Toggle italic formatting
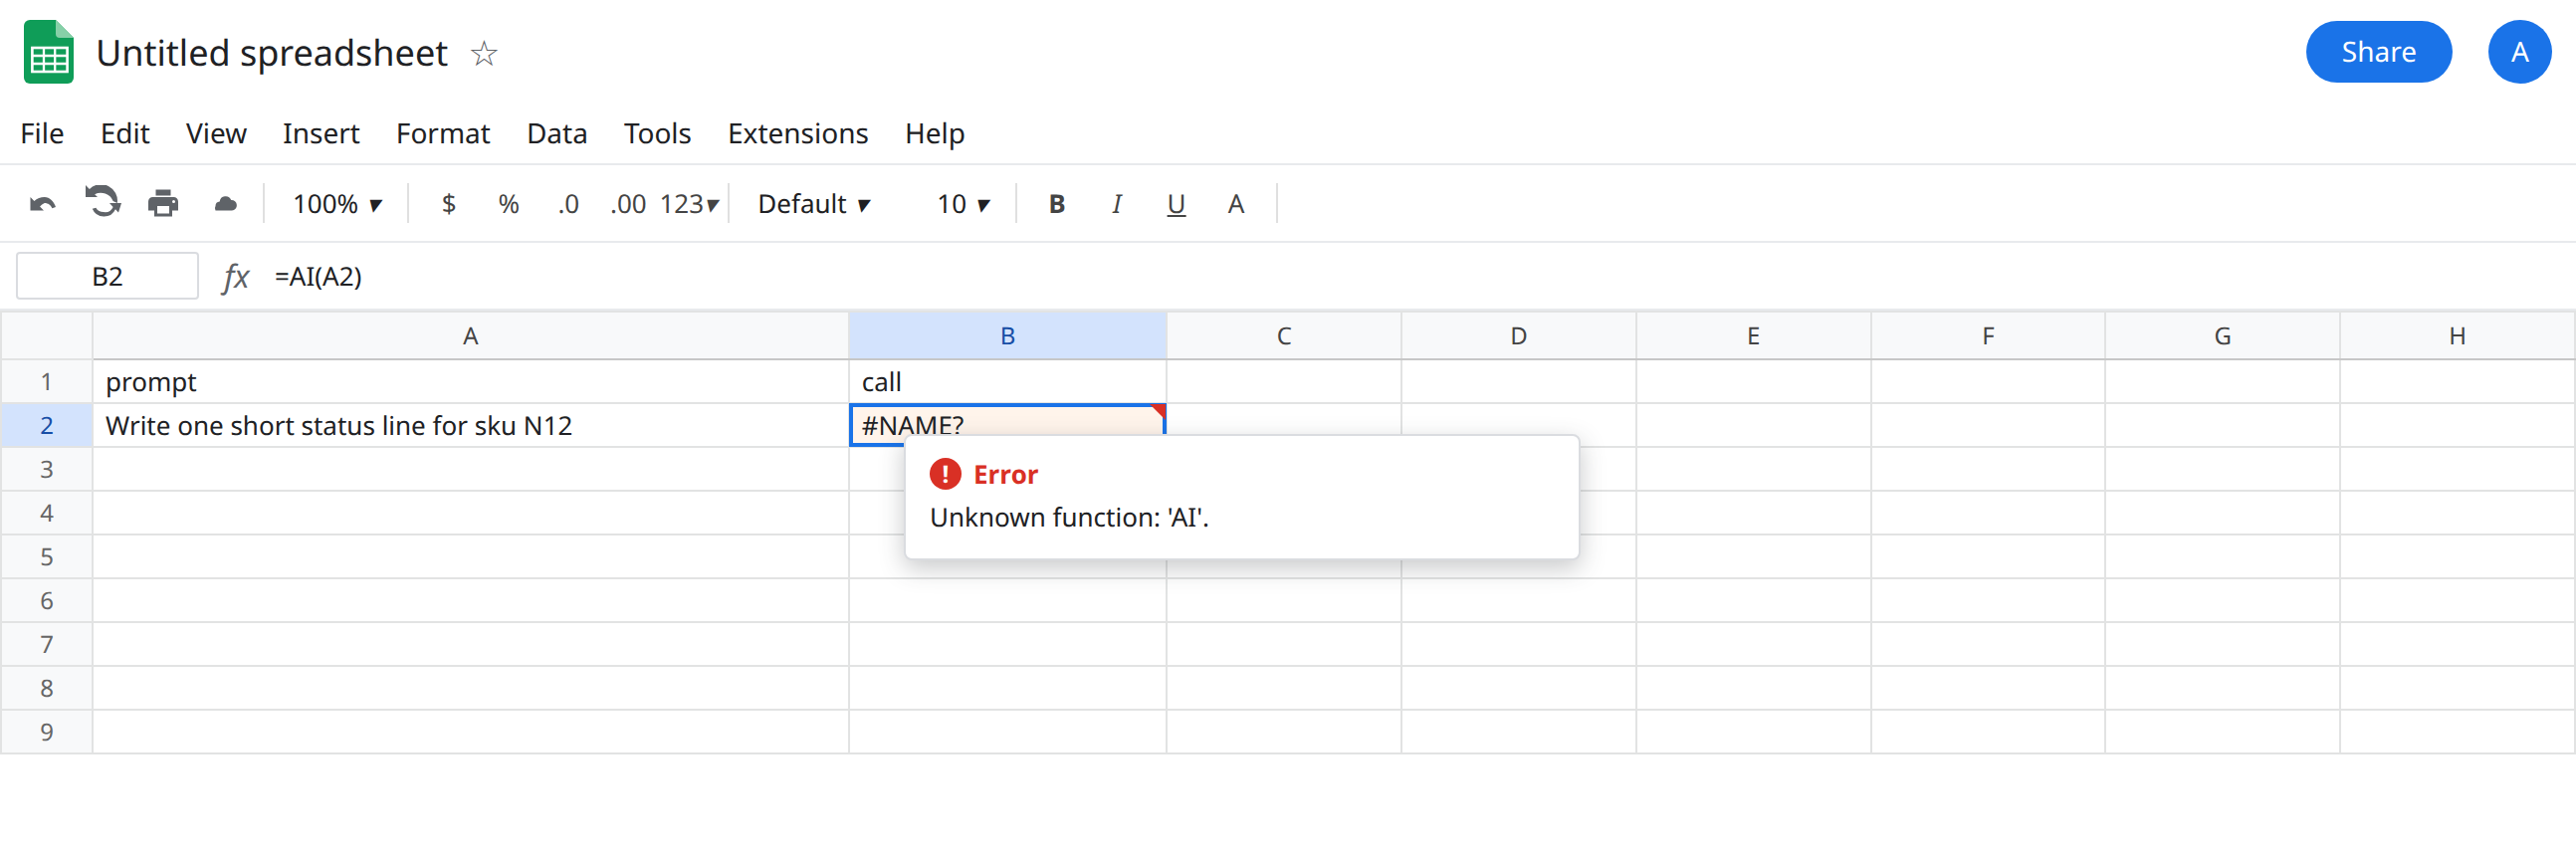The image size is (2576, 856). [x=1116, y=204]
